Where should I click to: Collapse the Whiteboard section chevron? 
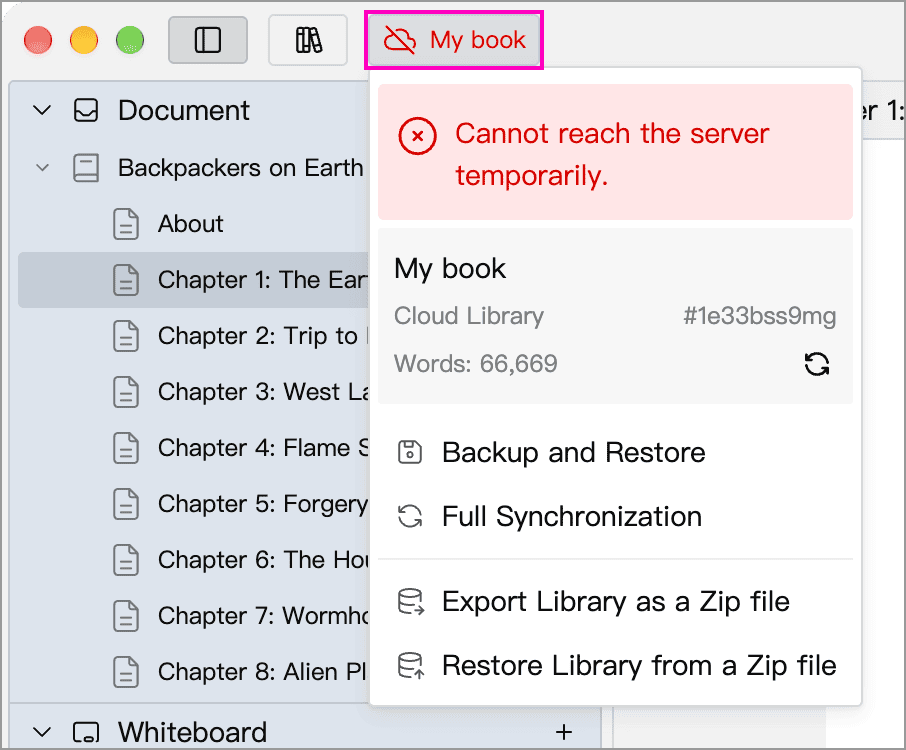pos(42,732)
